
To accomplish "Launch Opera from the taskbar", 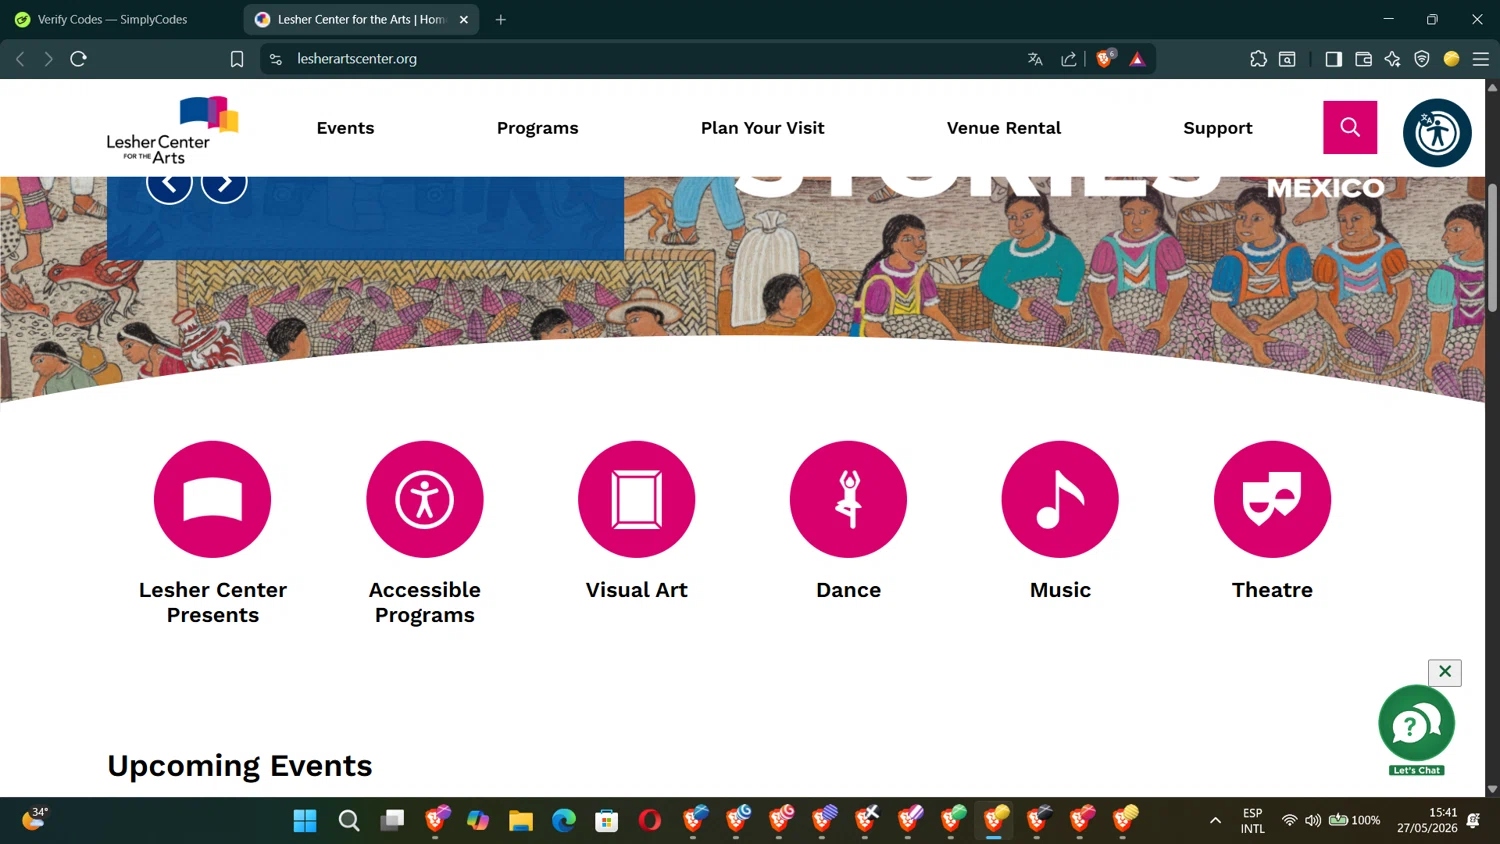I will 650,821.
